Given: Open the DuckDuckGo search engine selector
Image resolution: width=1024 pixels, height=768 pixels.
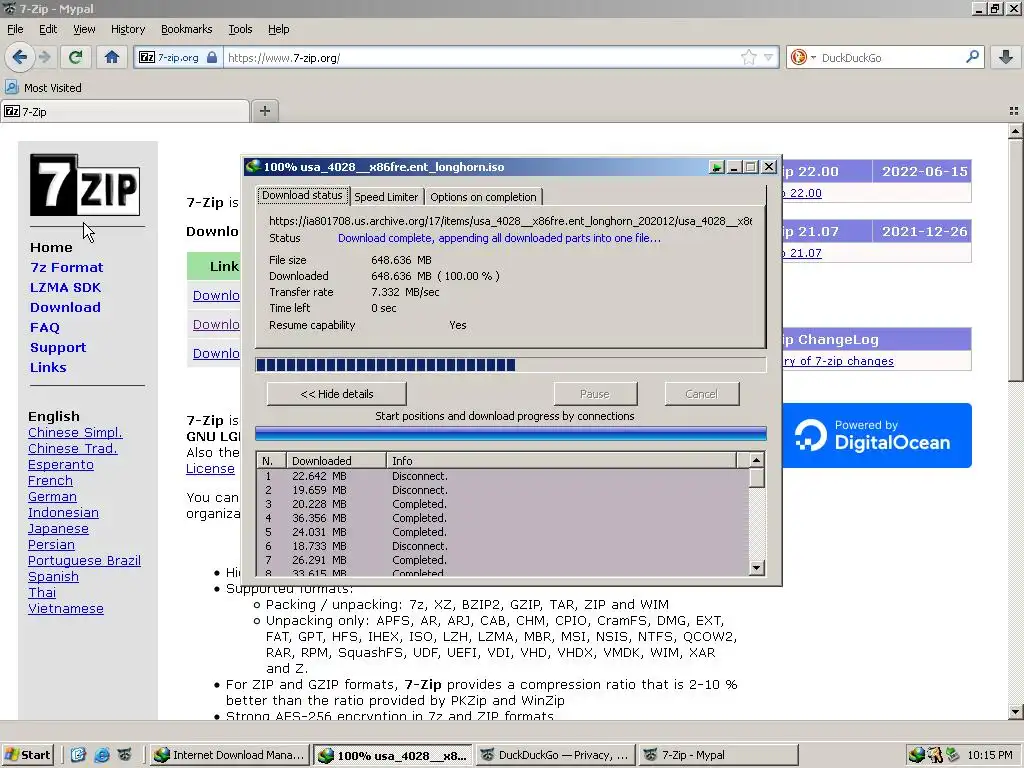Looking at the screenshot, I should (x=803, y=57).
